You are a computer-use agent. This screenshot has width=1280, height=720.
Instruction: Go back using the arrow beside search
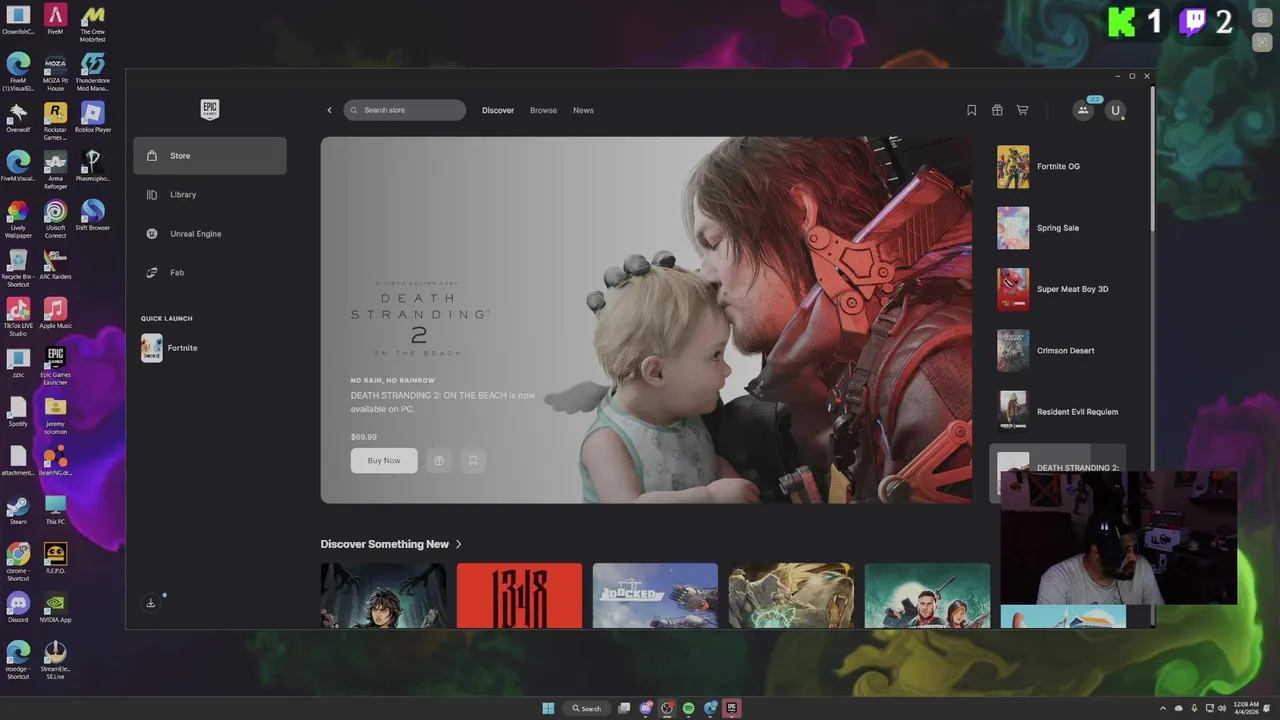pyautogui.click(x=329, y=110)
